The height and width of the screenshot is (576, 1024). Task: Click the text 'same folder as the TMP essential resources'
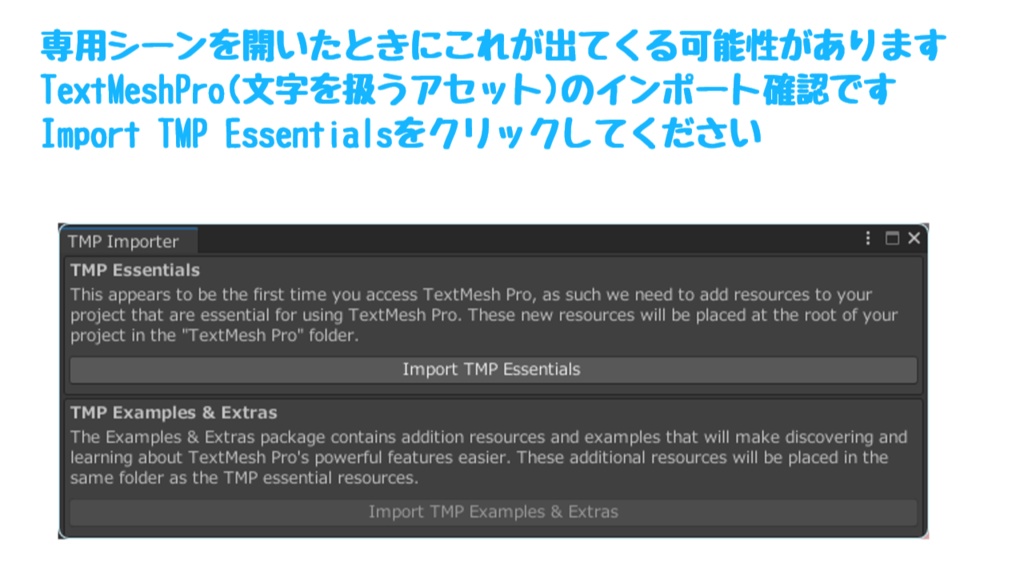242,478
